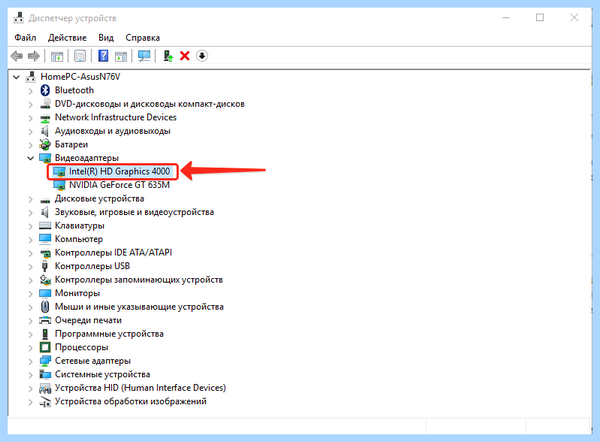Collapse the HomePC-AsusN76V root node
The width and height of the screenshot is (600, 442).
pyautogui.click(x=16, y=77)
